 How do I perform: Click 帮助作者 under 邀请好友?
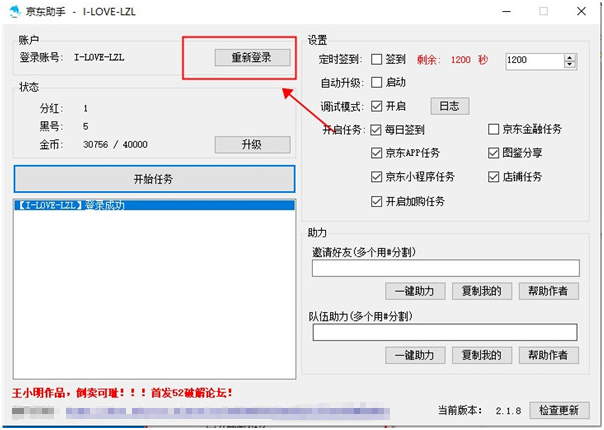[x=548, y=291]
